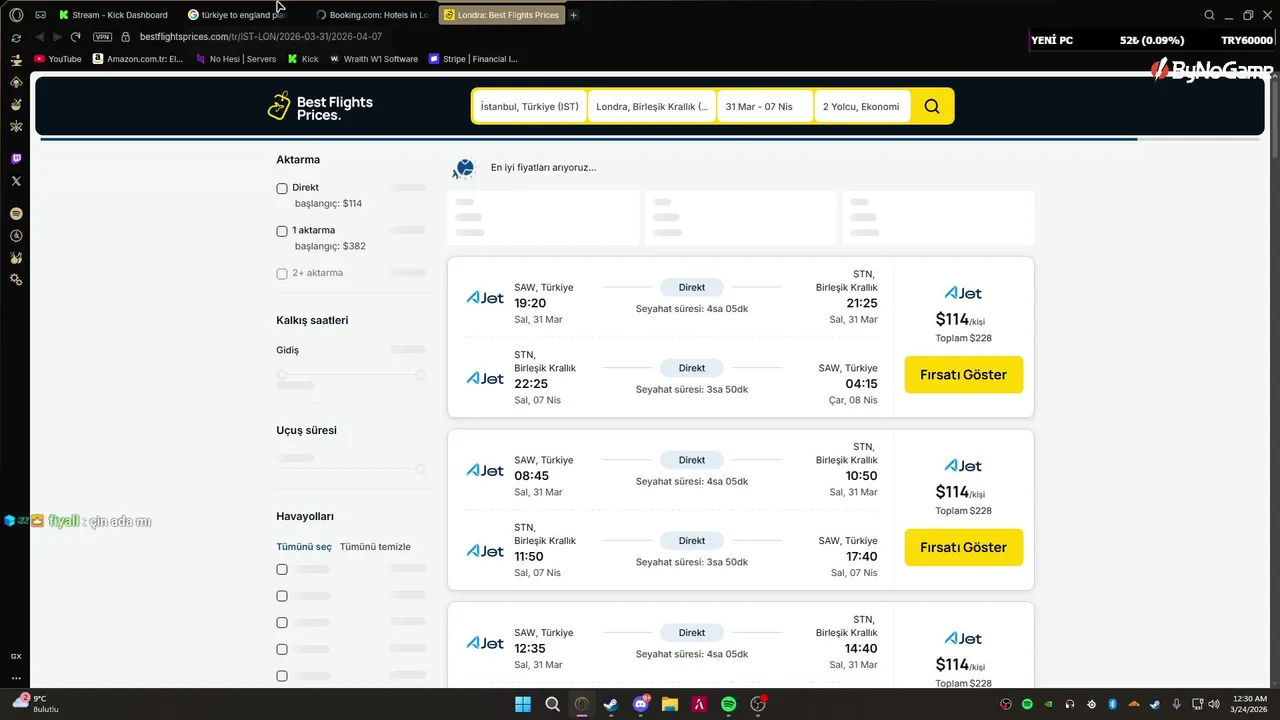Image resolution: width=1280 pixels, height=720 pixels.
Task: Open the Londra, Birleşik Krallık destination field
Action: (652, 107)
